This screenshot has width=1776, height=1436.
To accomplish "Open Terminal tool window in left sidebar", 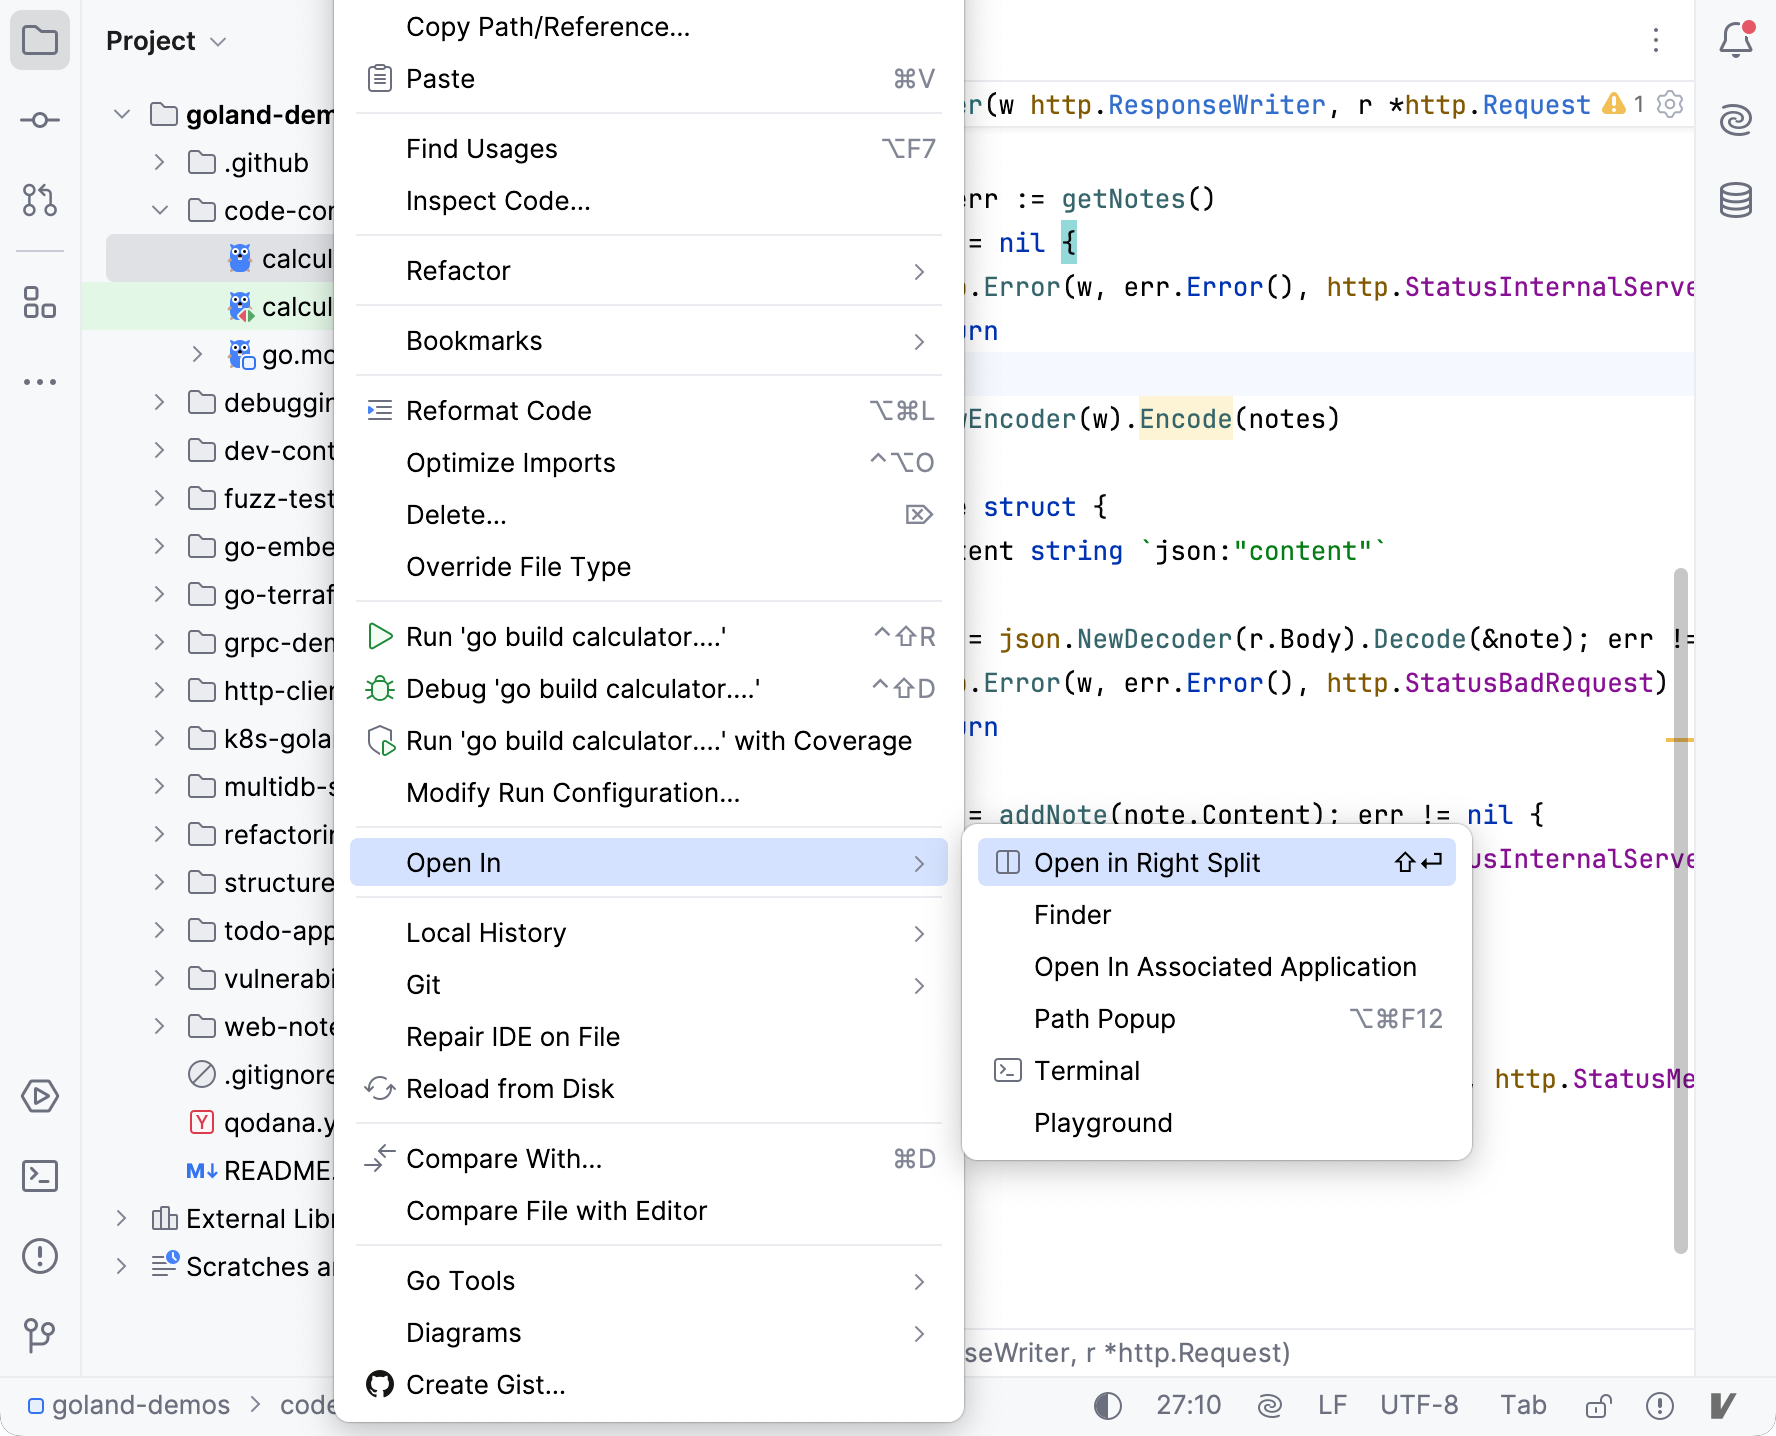I will 40,1176.
